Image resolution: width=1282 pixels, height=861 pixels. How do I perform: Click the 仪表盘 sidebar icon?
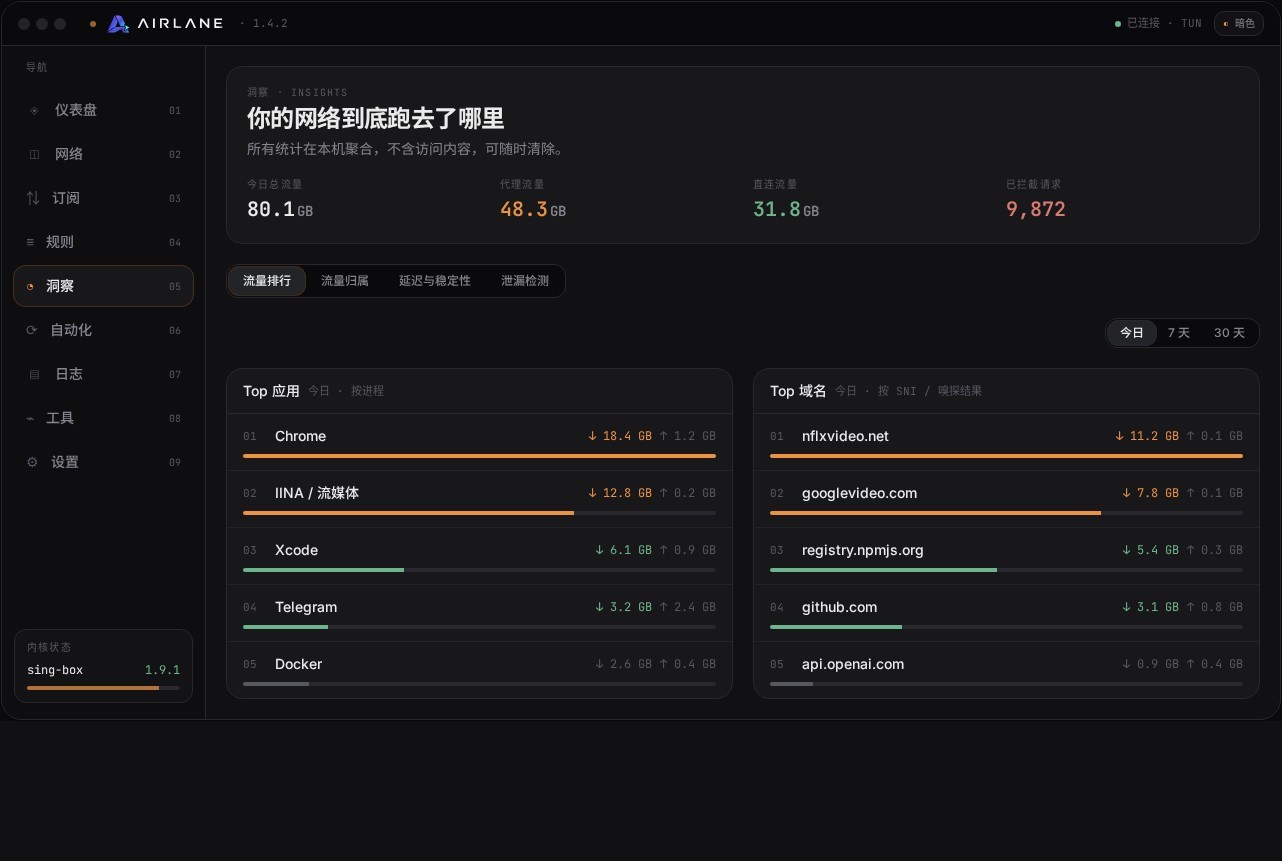point(34,110)
